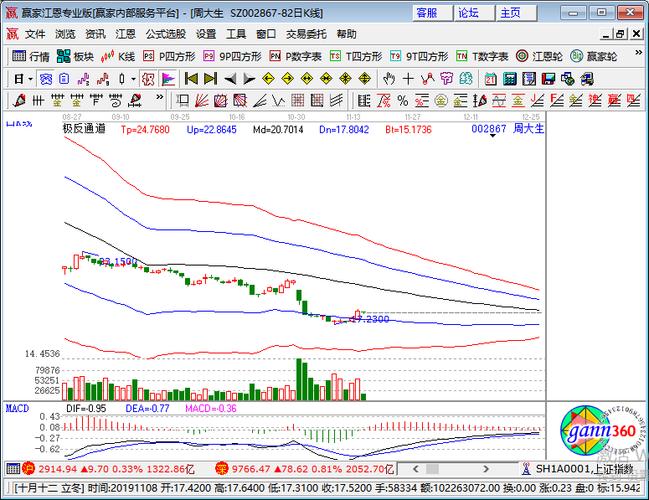
Task: Click the SH1A0001 上证指数 status entry
Action: [584, 469]
